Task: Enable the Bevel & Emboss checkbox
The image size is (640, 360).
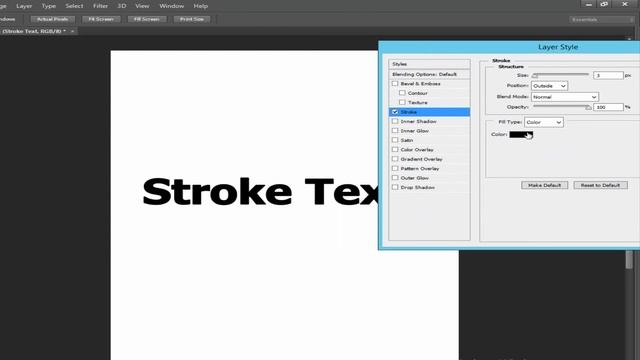Action: coord(395,84)
